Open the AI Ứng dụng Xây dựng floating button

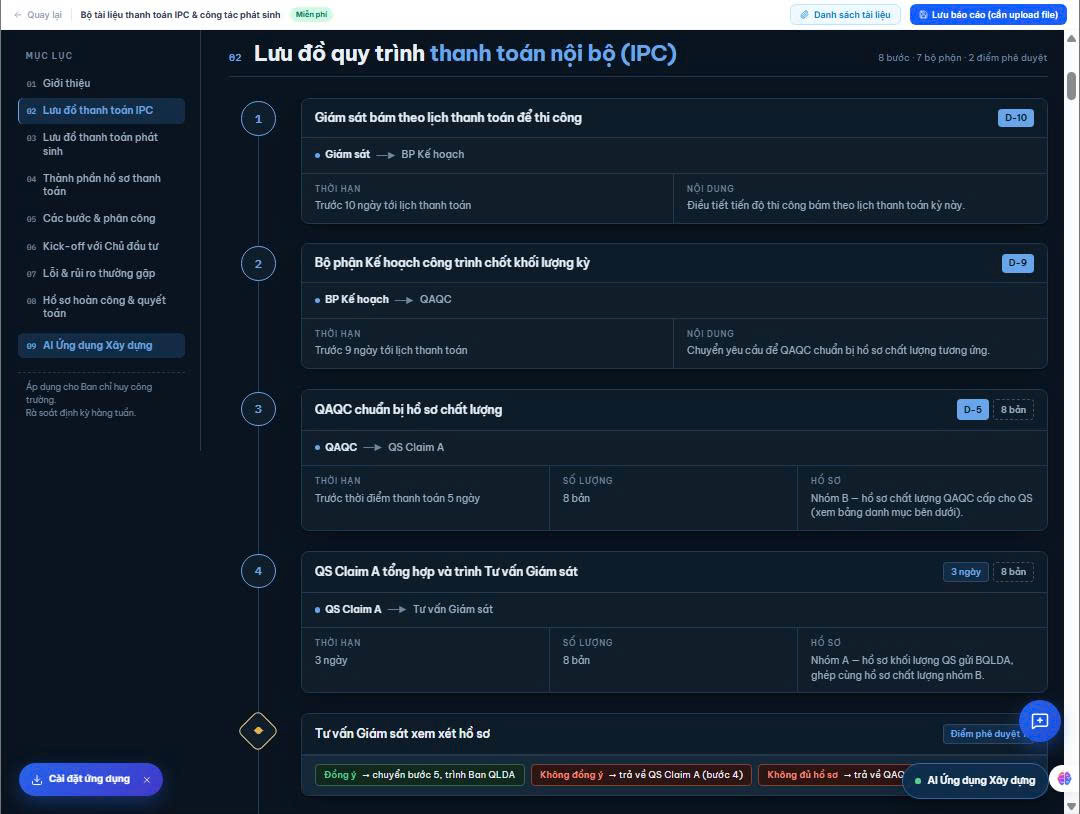[975, 780]
